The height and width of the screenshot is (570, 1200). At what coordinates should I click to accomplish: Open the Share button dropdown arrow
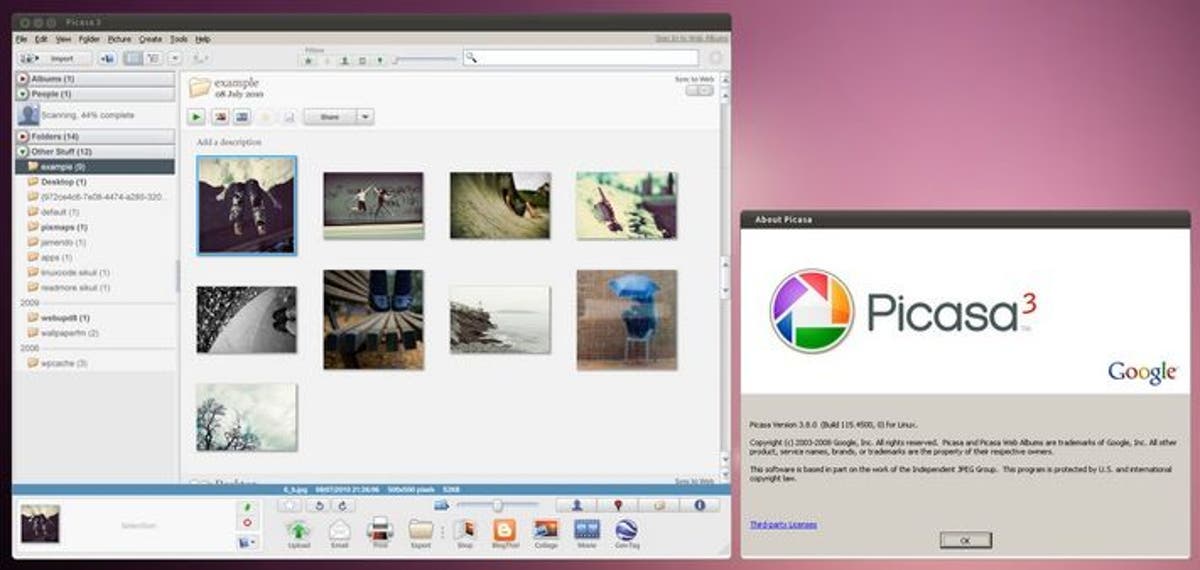365,117
